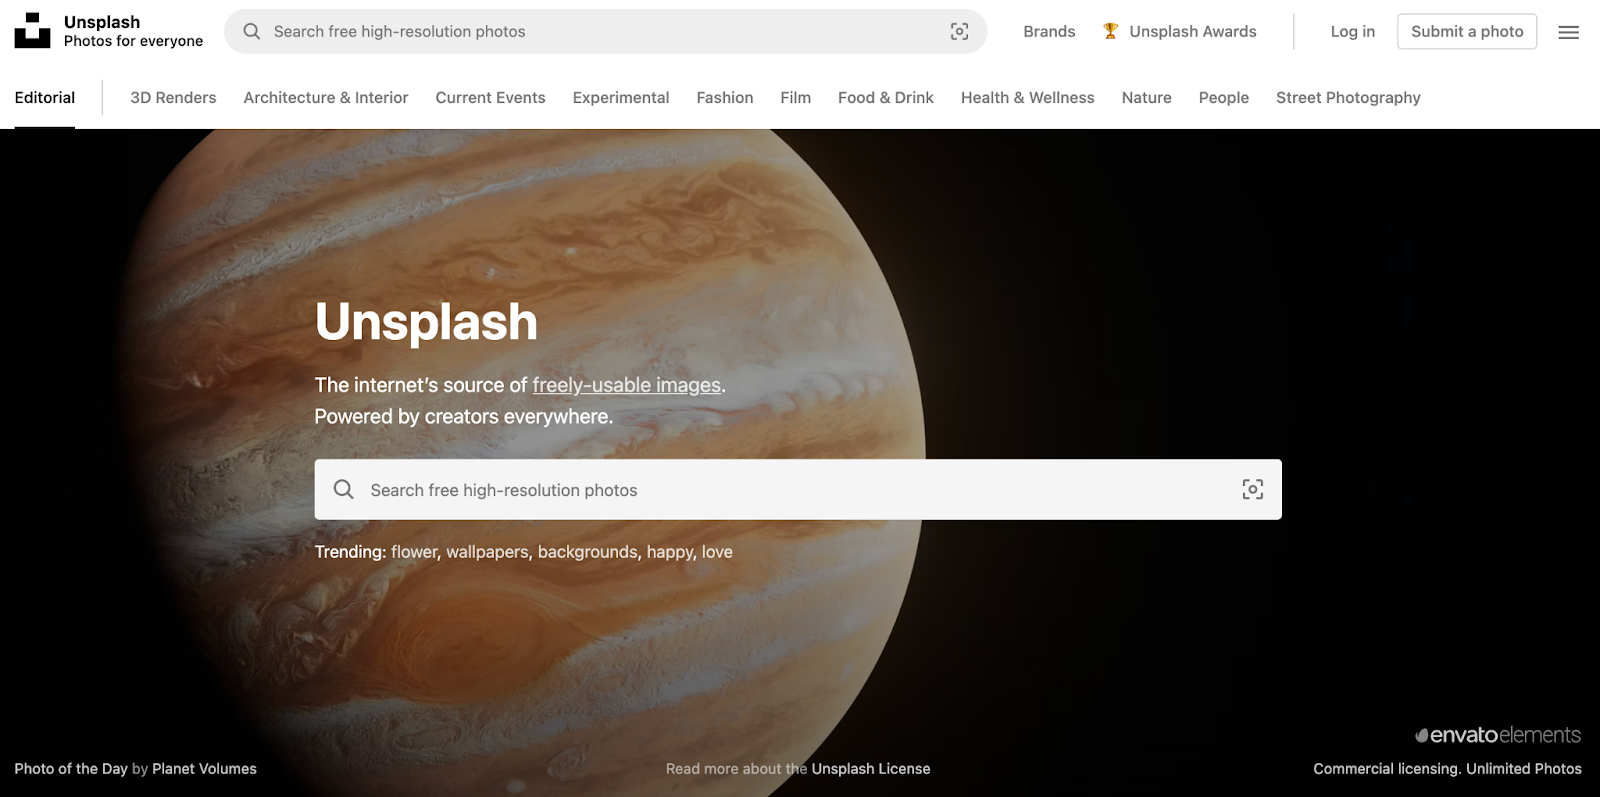Click magnifier icon in hero search box
Screen dimensions: 1600x797
point(343,489)
